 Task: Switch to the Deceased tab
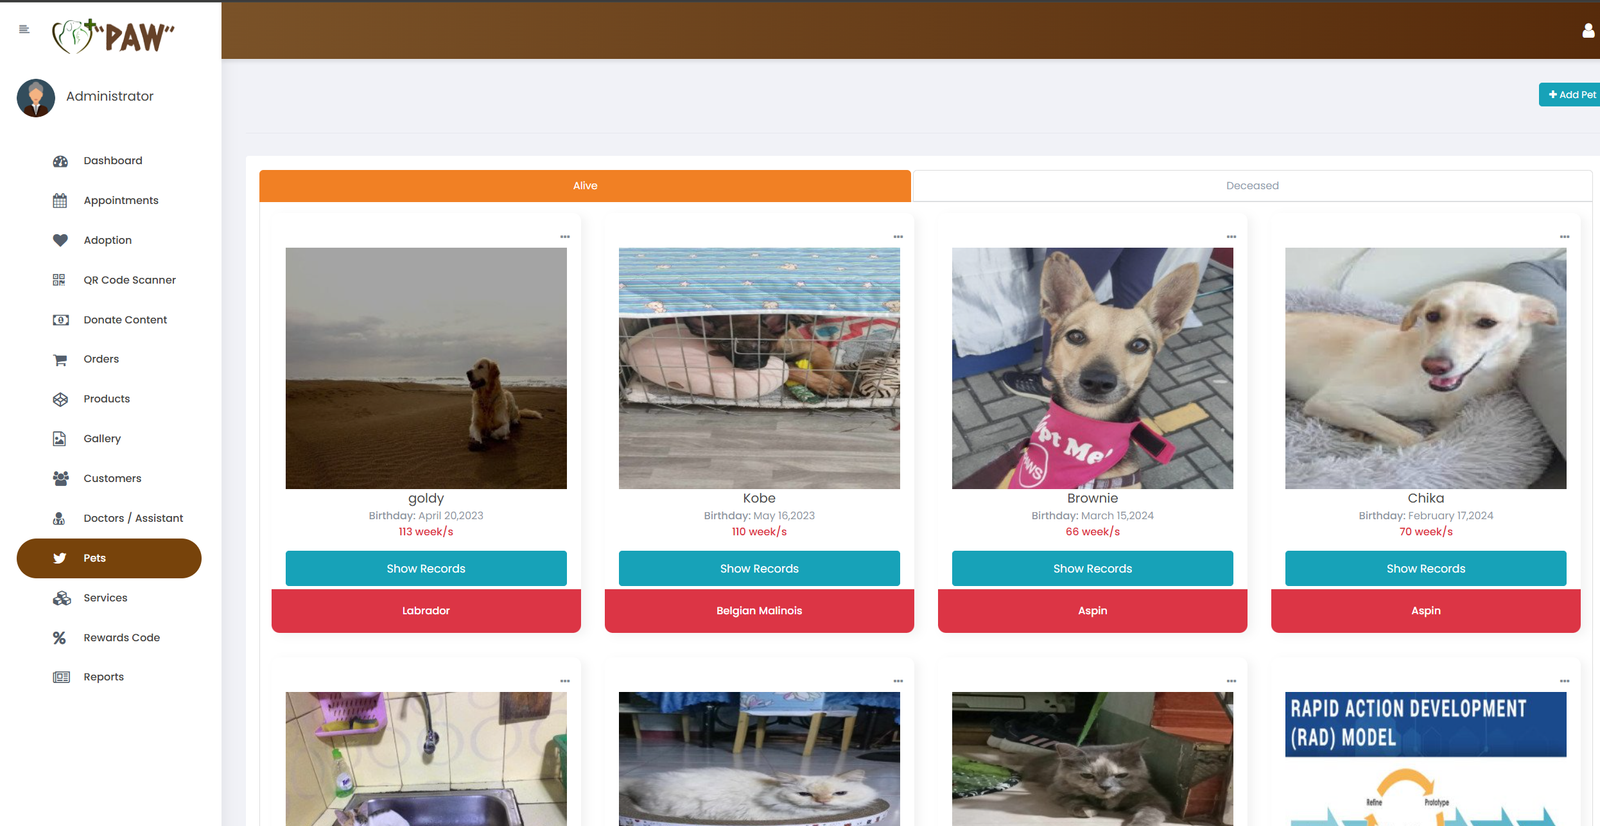tap(1252, 186)
